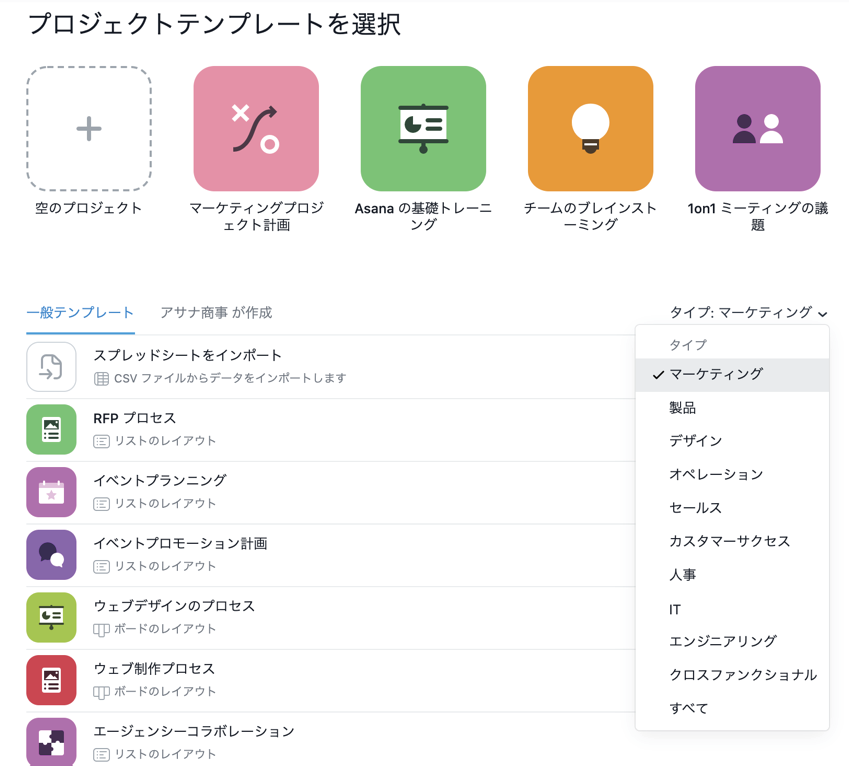Image resolution: width=849 pixels, height=766 pixels.
Task: Select マーケティング in the type filter list
Action: [715, 375]
